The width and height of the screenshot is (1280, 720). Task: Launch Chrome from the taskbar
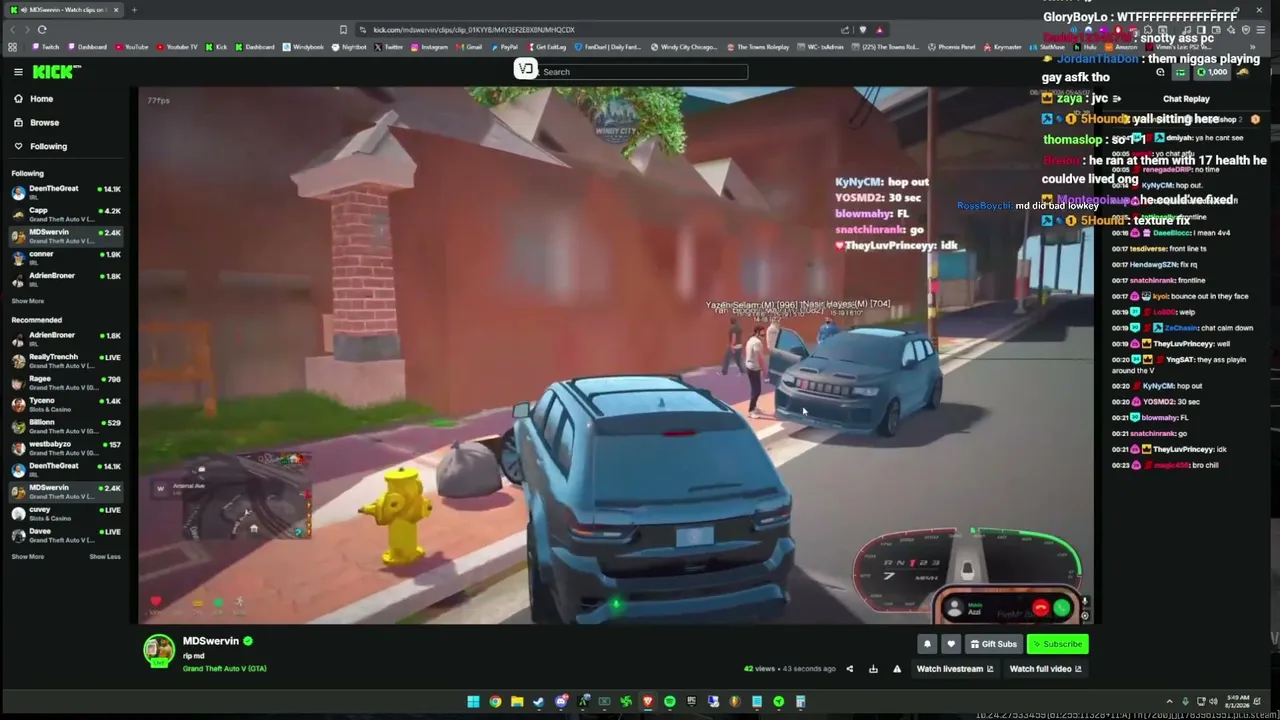(x=495, y=702)
